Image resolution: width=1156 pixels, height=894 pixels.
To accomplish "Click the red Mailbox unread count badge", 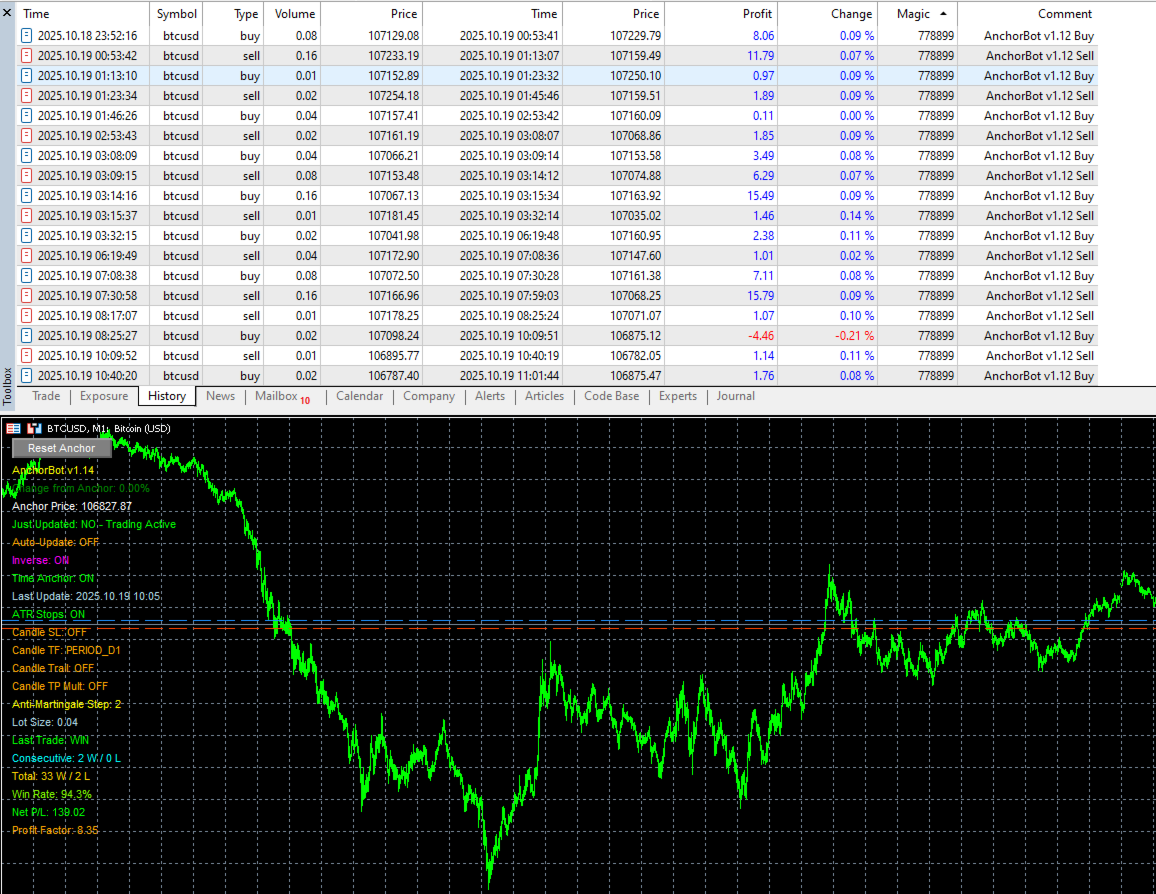I will point(305,400).
